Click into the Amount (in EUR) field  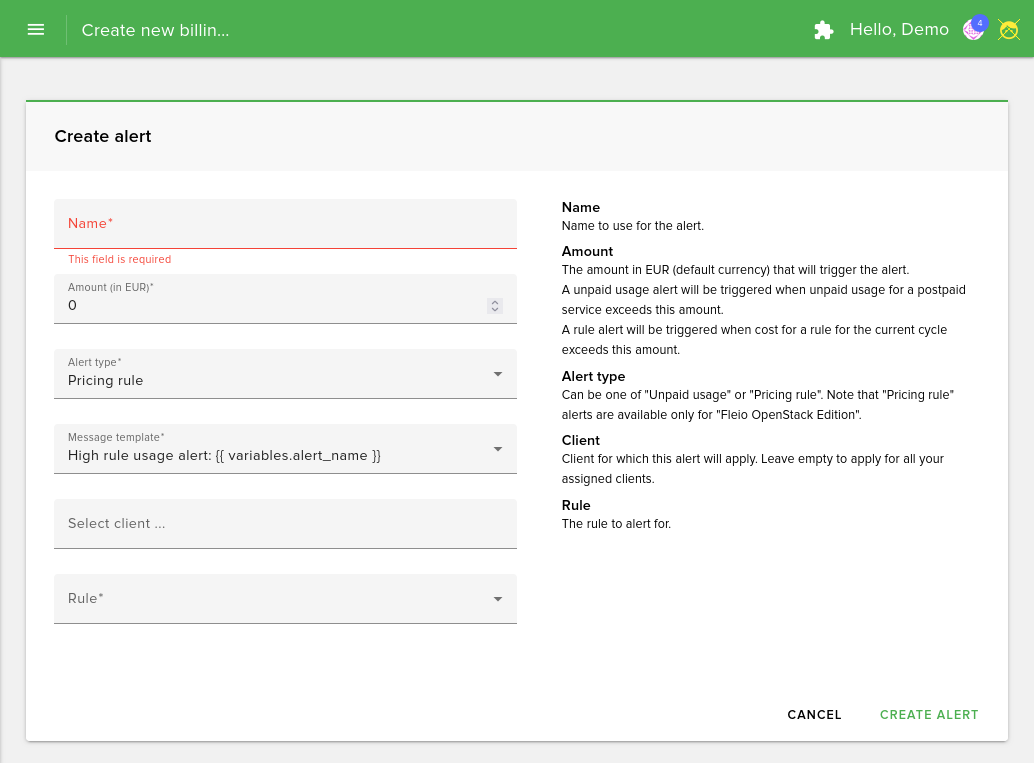270,306
